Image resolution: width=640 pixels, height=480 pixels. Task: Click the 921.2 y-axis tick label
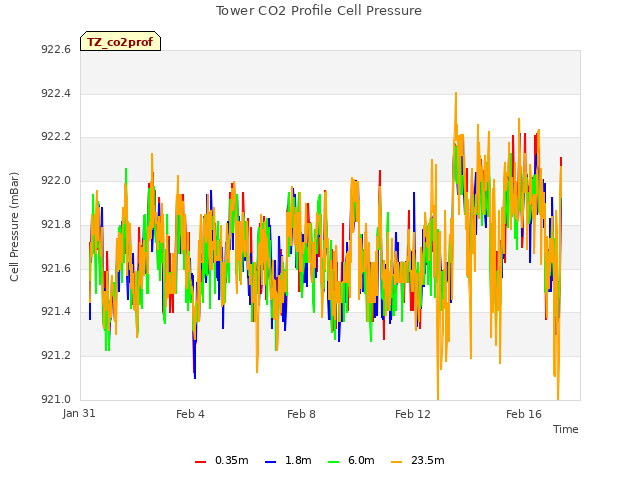(56, 356)
